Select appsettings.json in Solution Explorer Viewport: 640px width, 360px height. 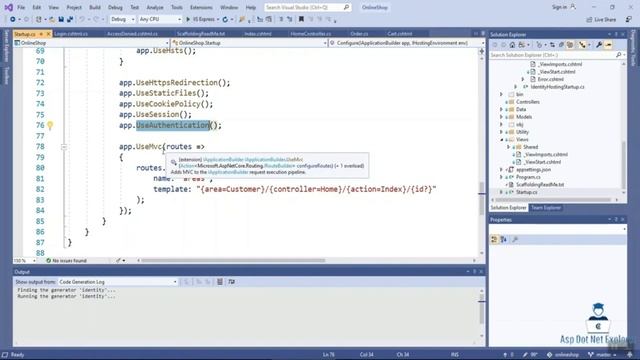pyautogui.click(x=533, y=170)
